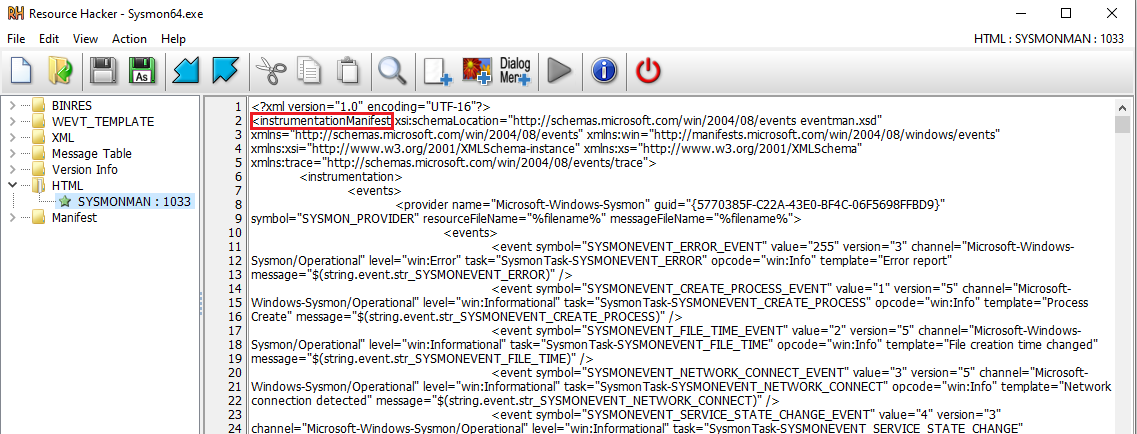Viewport: 1137px width, 434px height.
Task: Open the Action menu
Action: coord(129,39)
